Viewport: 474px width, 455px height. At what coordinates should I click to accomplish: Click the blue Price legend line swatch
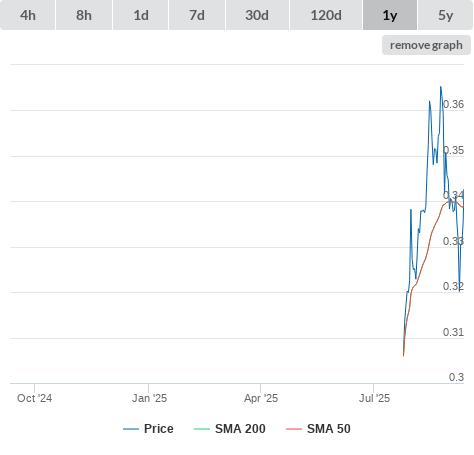(x=131, y=429)
